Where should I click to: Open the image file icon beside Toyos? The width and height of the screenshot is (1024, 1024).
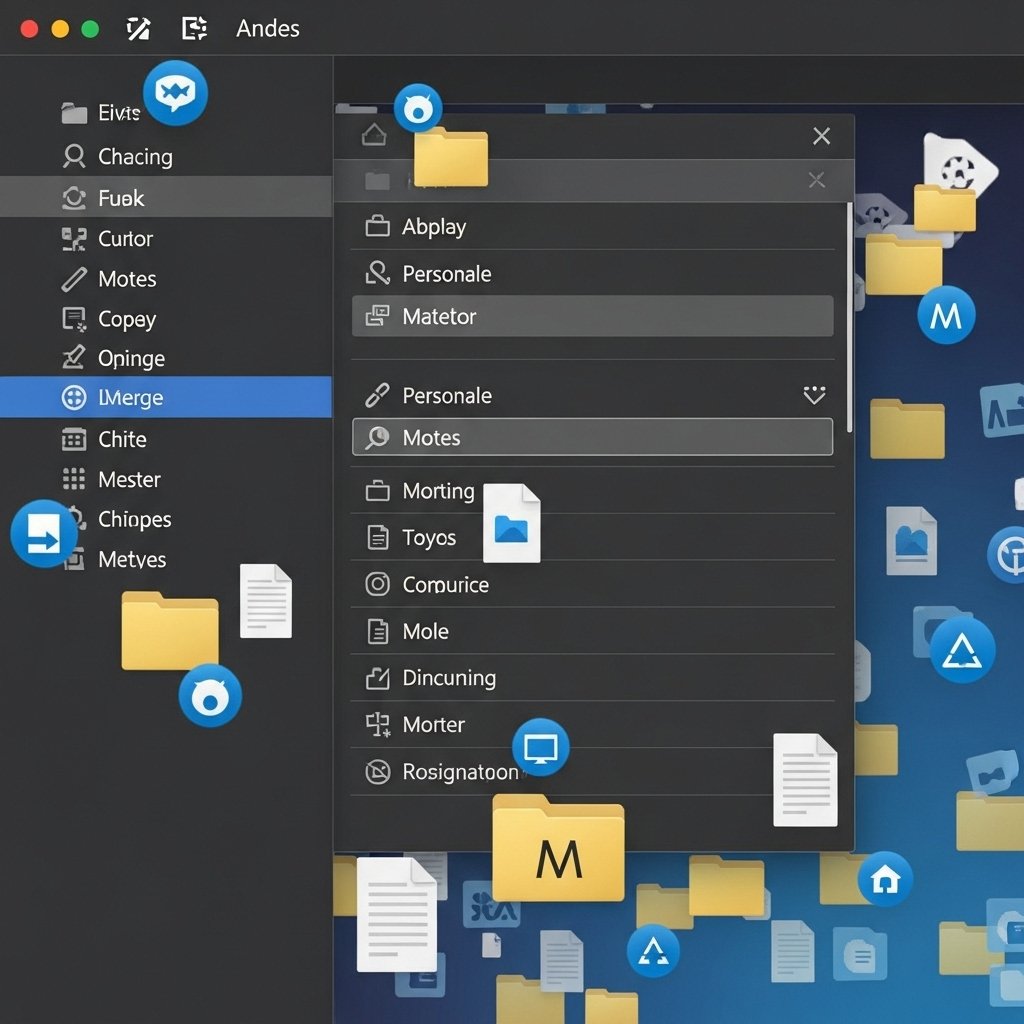tap(511, 523)
